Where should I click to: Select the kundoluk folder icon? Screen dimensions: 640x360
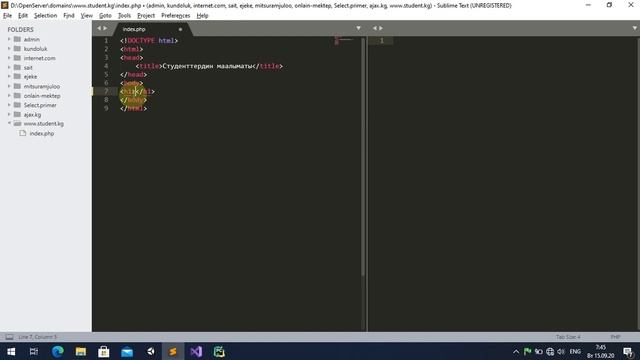pyautogui.click(x=17, y=49)
